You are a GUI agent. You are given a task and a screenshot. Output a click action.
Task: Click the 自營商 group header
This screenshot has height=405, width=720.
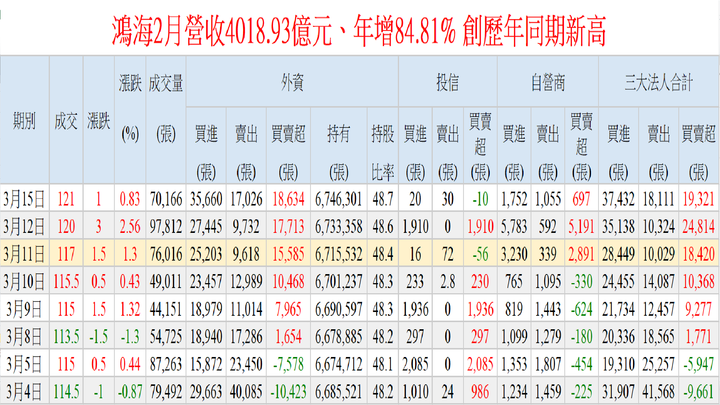[548, 83]
